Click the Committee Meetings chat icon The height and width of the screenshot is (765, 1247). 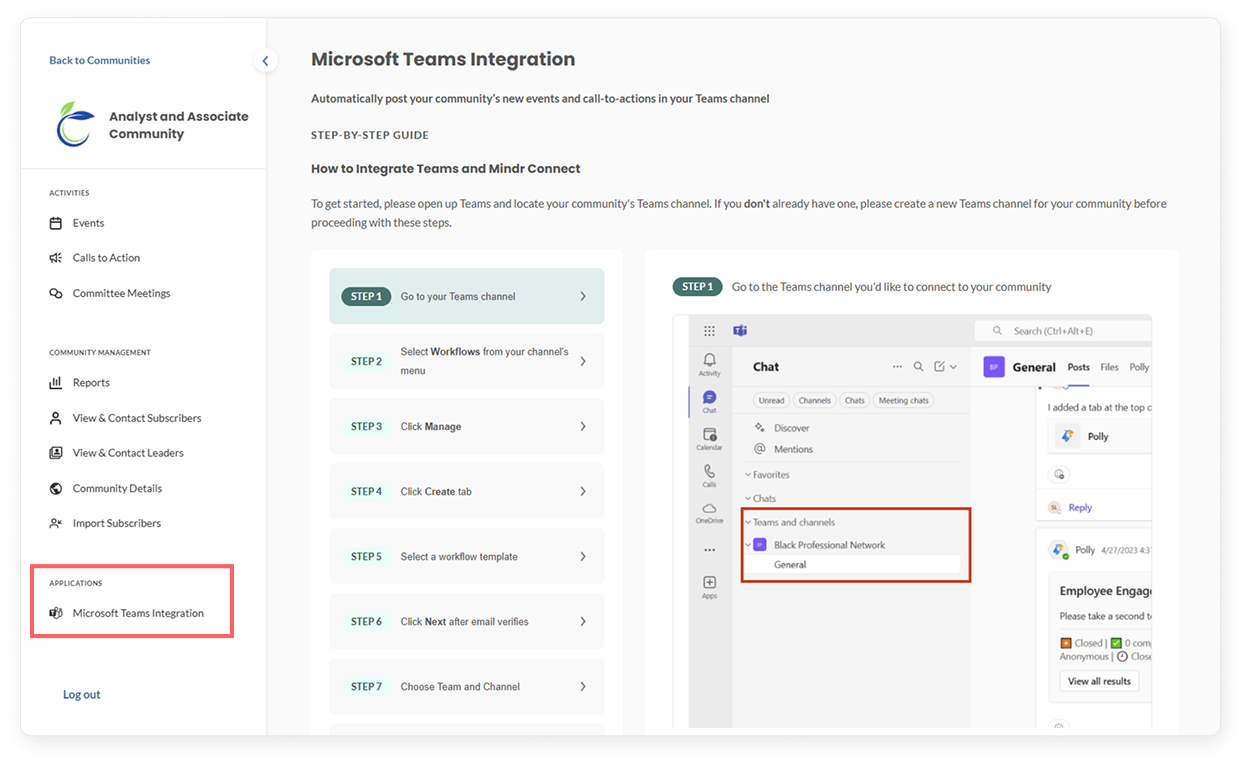[x=56, y=293]
